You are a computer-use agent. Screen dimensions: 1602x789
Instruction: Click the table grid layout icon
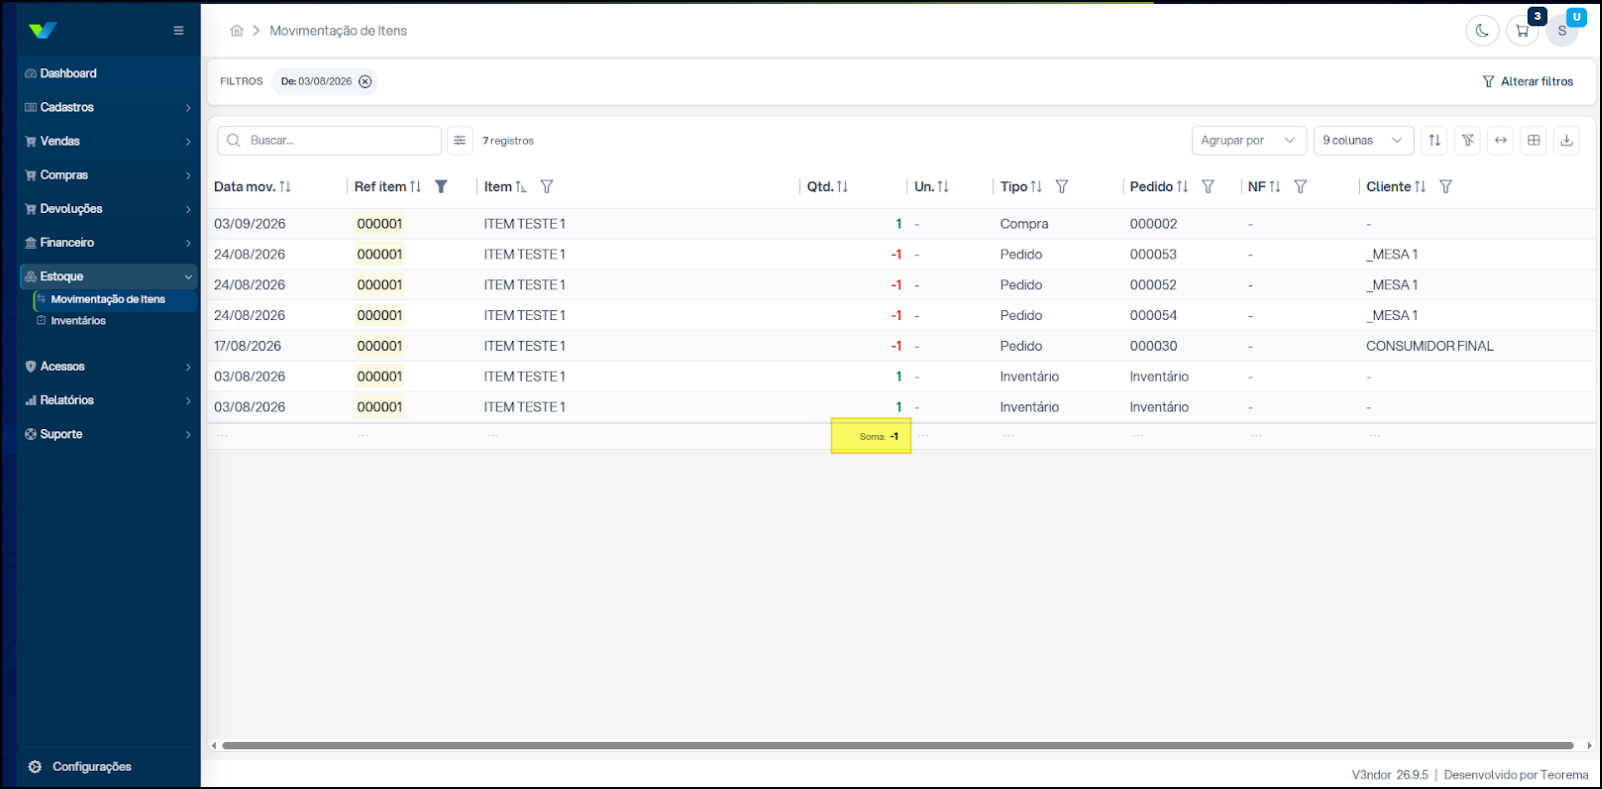1534,141
